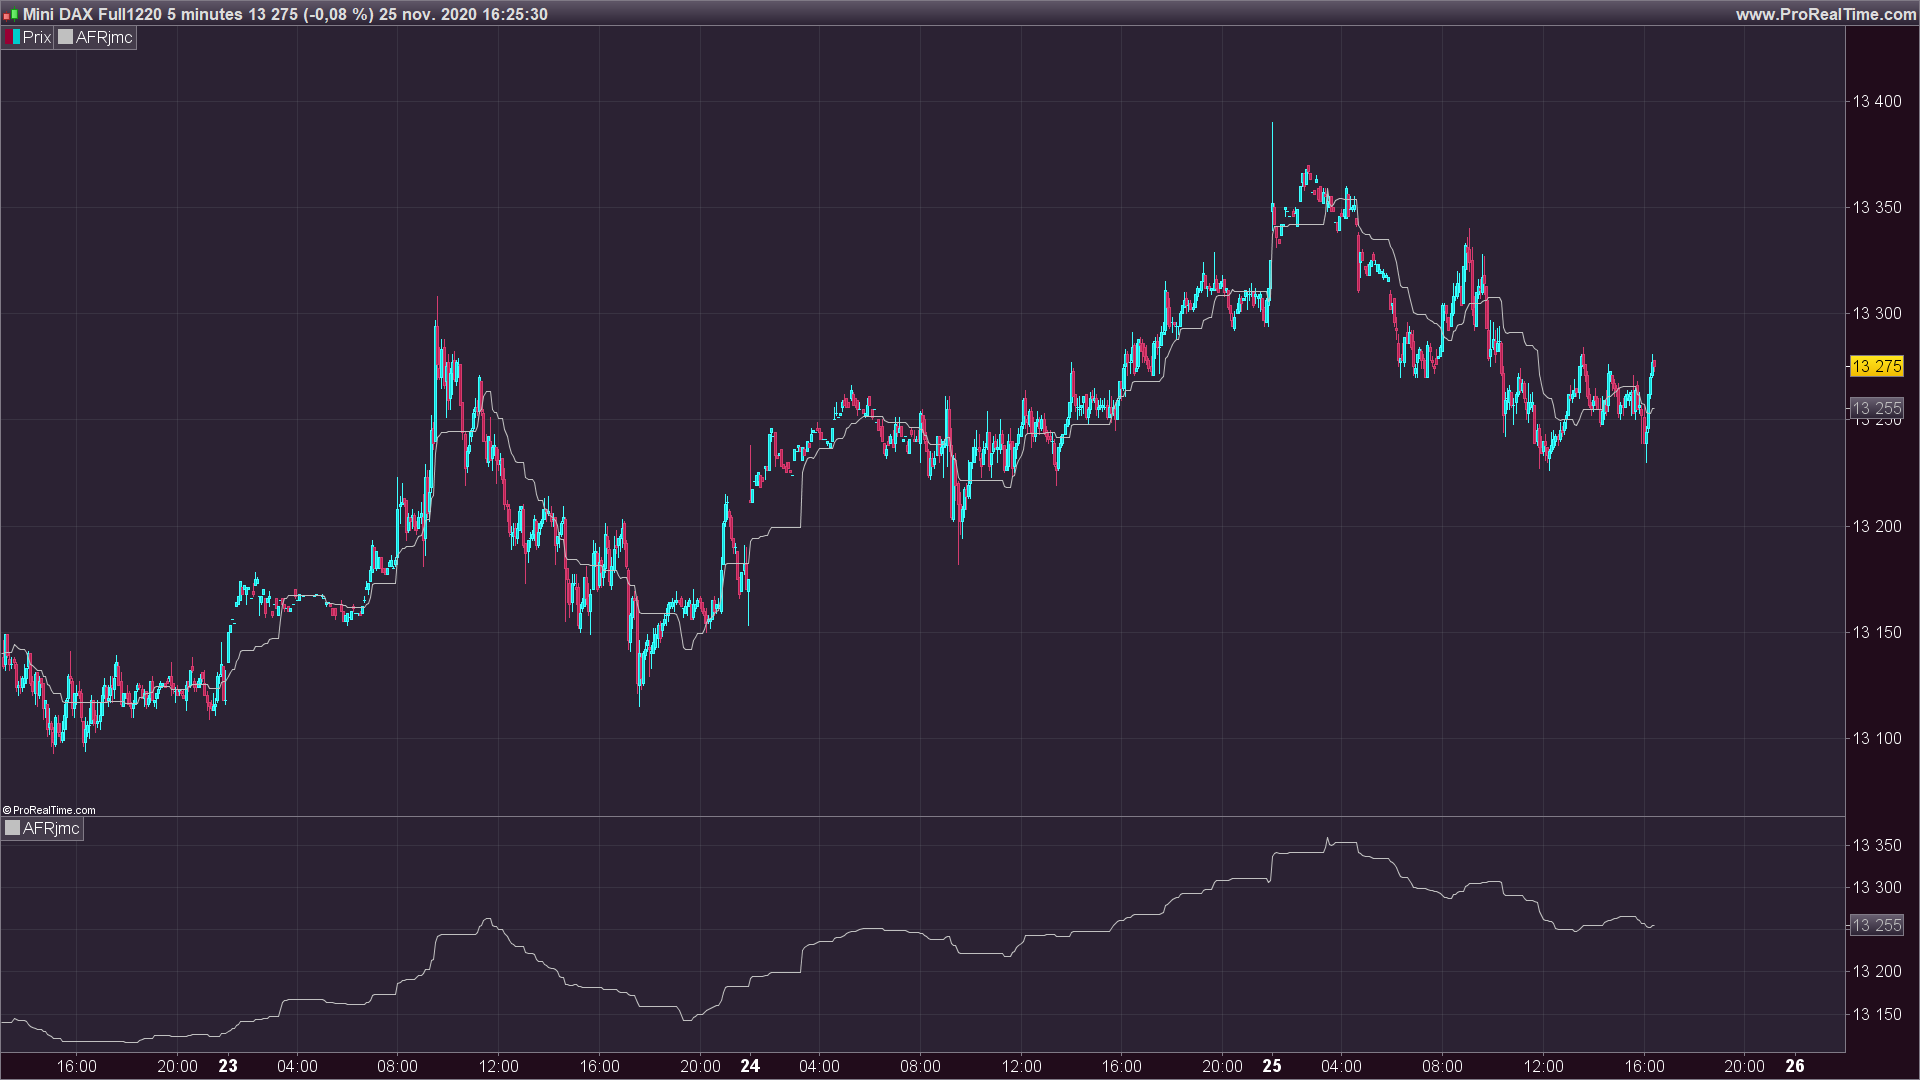The width and height of the screenshot is (1920, 1080).
Task: Open the AFRjmc label in indicator panel
Action: [51, 828]
